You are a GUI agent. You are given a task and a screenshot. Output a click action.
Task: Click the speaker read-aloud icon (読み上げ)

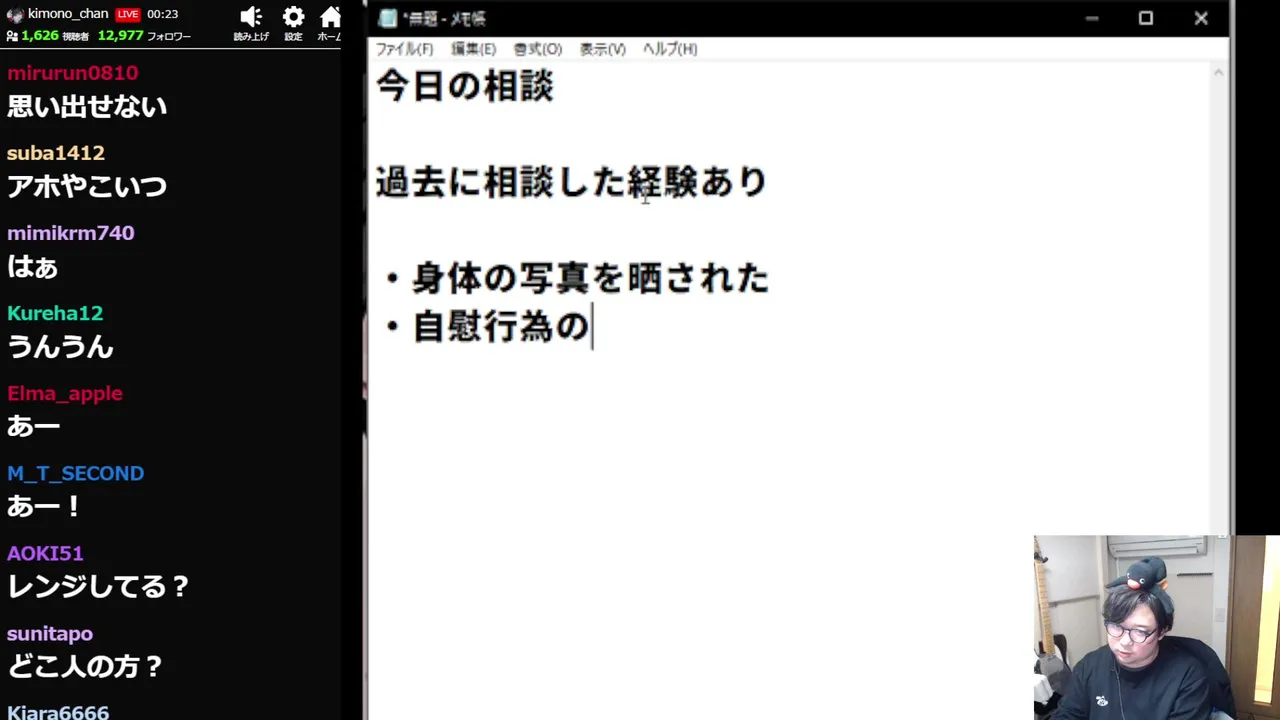coord(251,17)
